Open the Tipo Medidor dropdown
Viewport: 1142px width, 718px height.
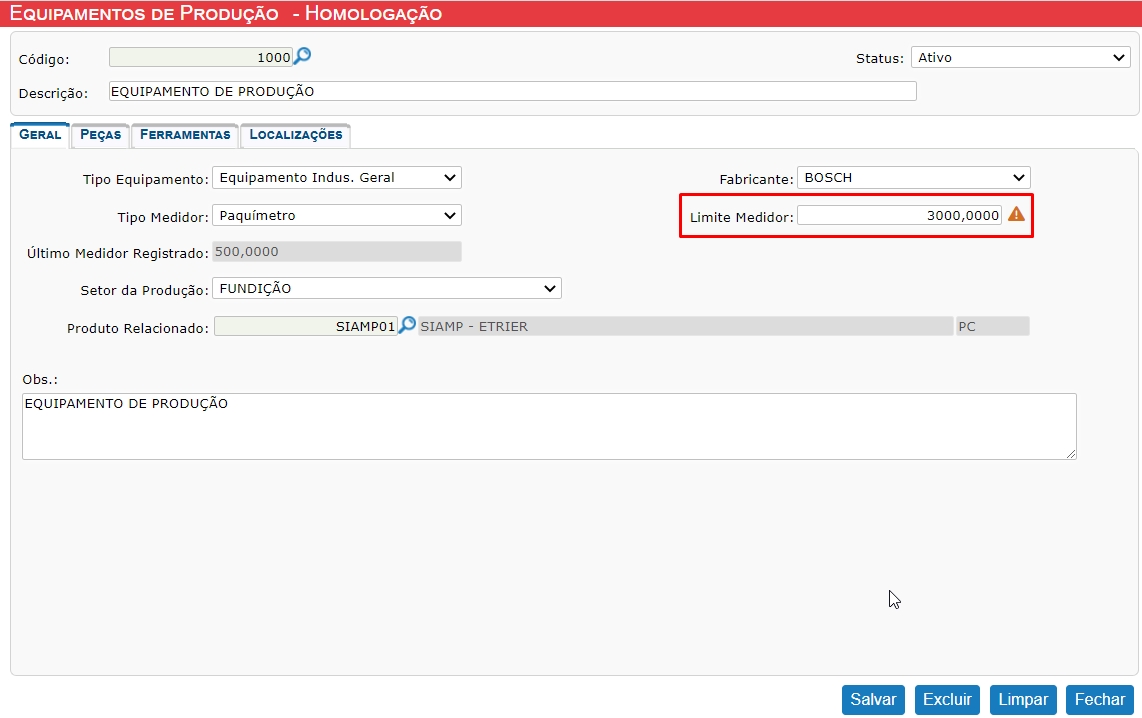coord(336,216)
